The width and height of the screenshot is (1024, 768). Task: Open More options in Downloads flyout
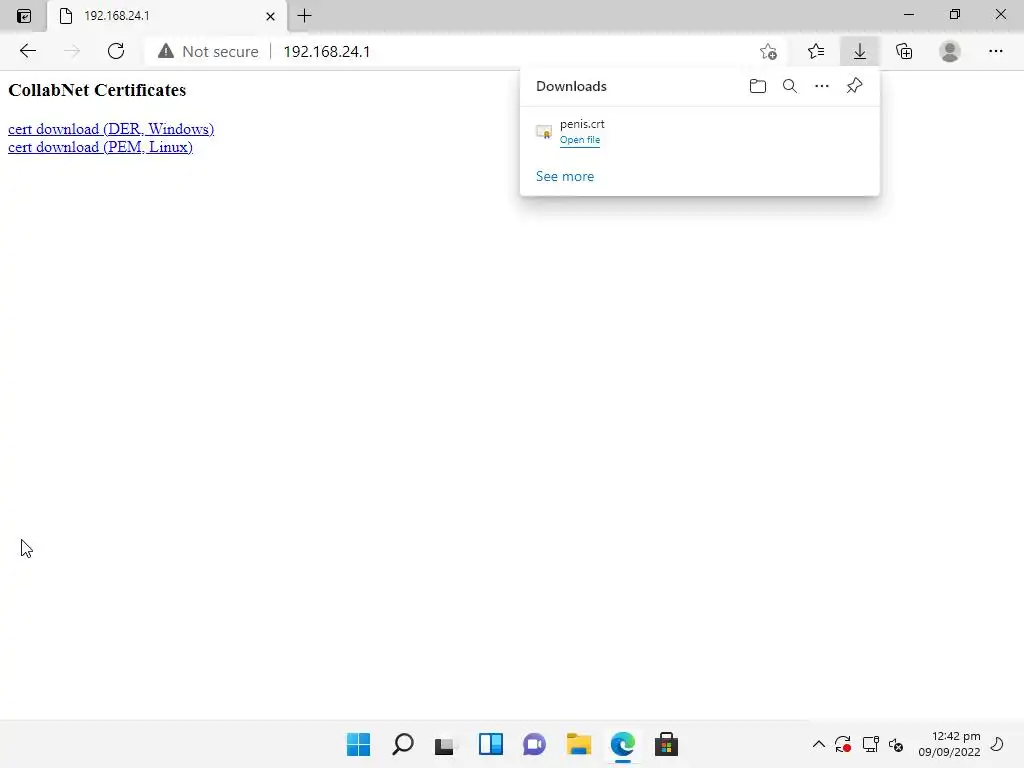click(x=822, y=86)
